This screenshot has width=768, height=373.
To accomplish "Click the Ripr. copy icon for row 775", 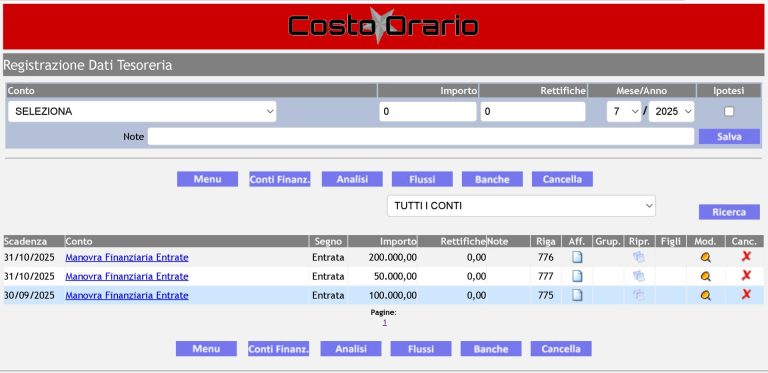I will (639, 295).
